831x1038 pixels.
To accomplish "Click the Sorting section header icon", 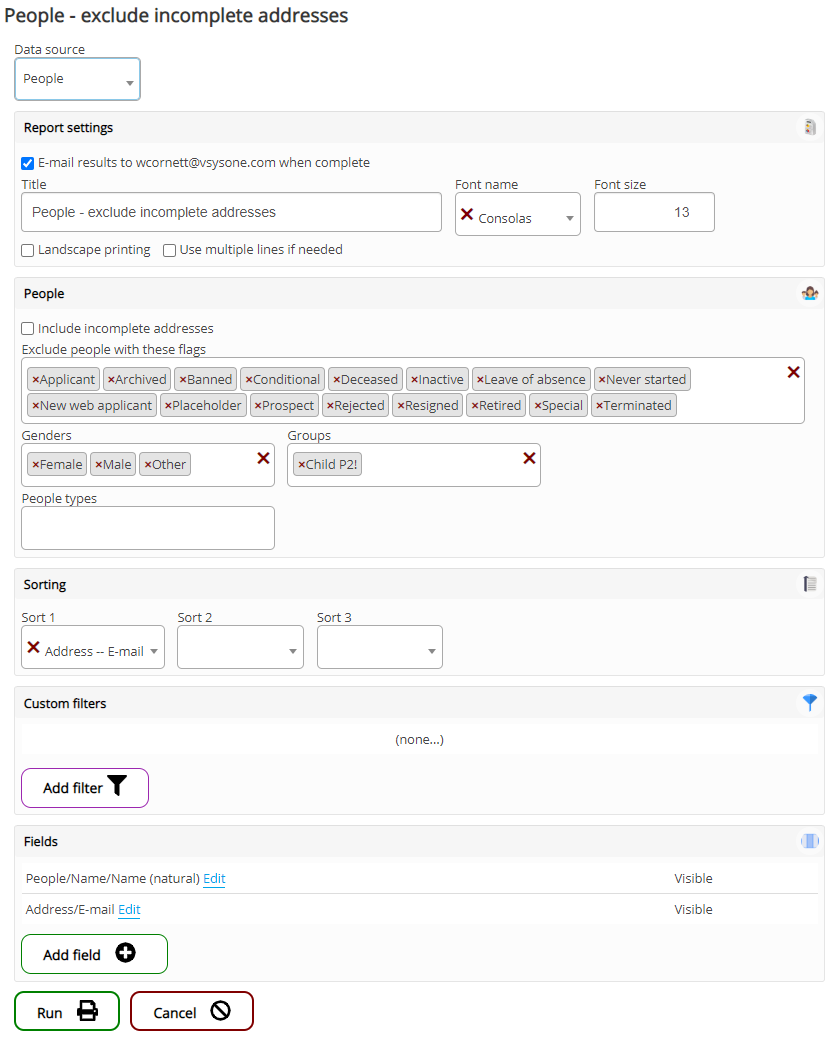I will (810, 584).
